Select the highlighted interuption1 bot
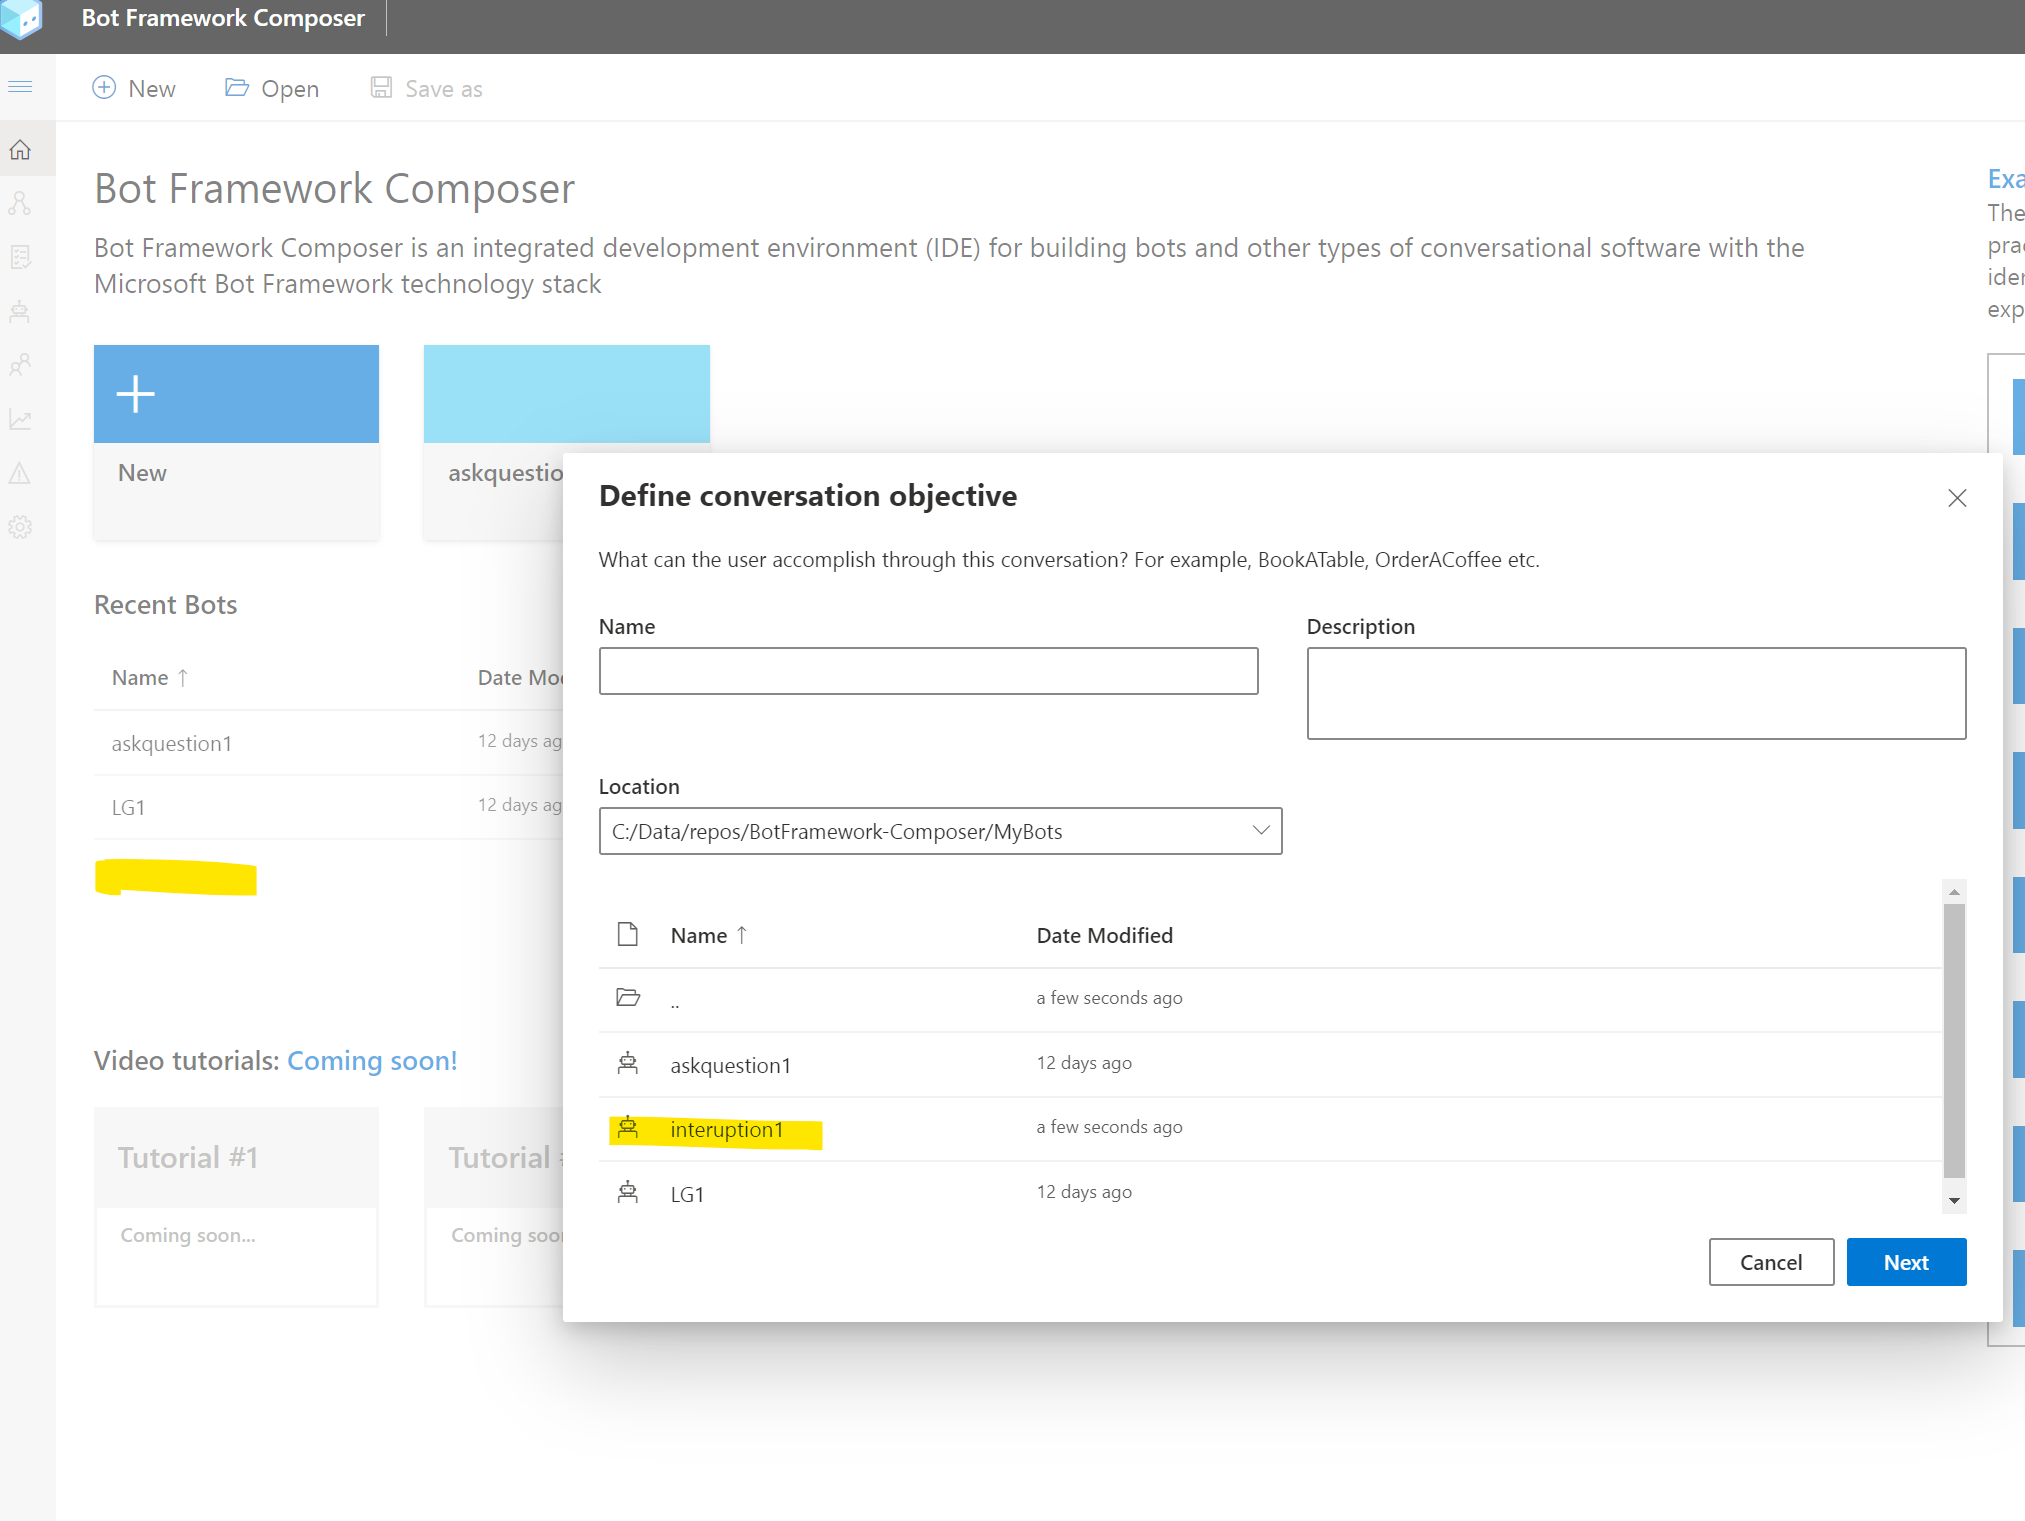This screenshot has width=2025, height=1521. [727, 1129]
